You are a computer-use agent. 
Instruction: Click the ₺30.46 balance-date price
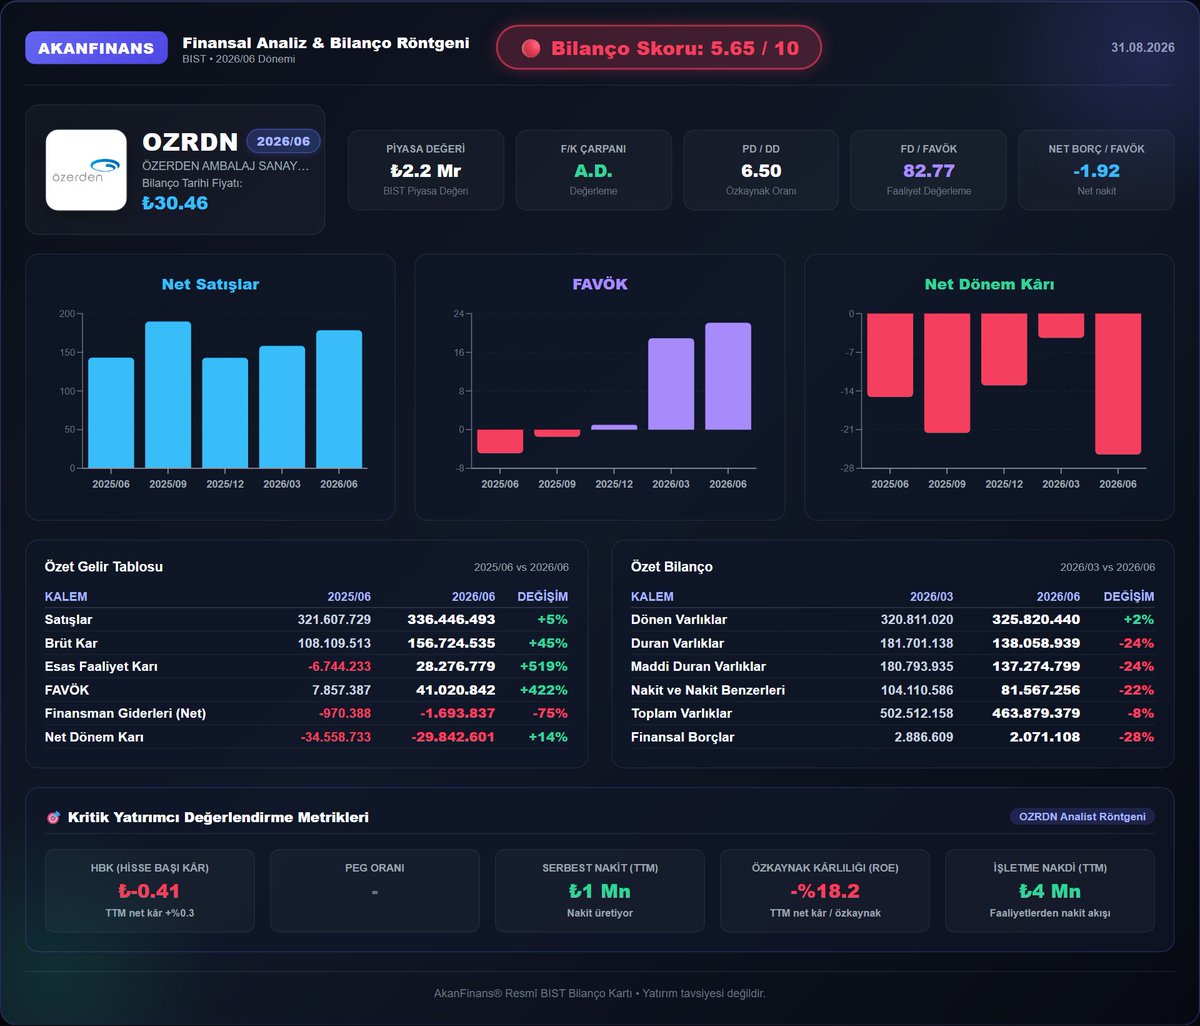(175, 203)
